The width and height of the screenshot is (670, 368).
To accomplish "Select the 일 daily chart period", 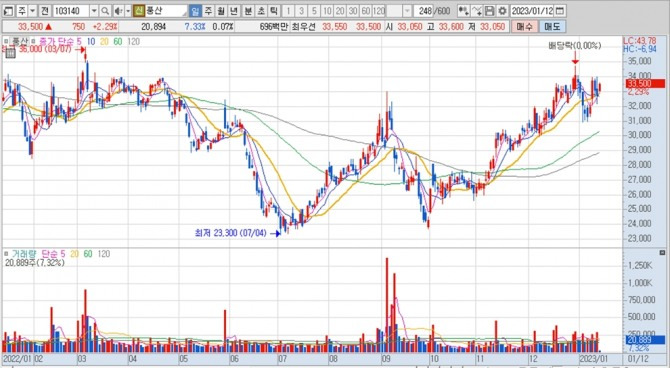I will coord(195,11).
